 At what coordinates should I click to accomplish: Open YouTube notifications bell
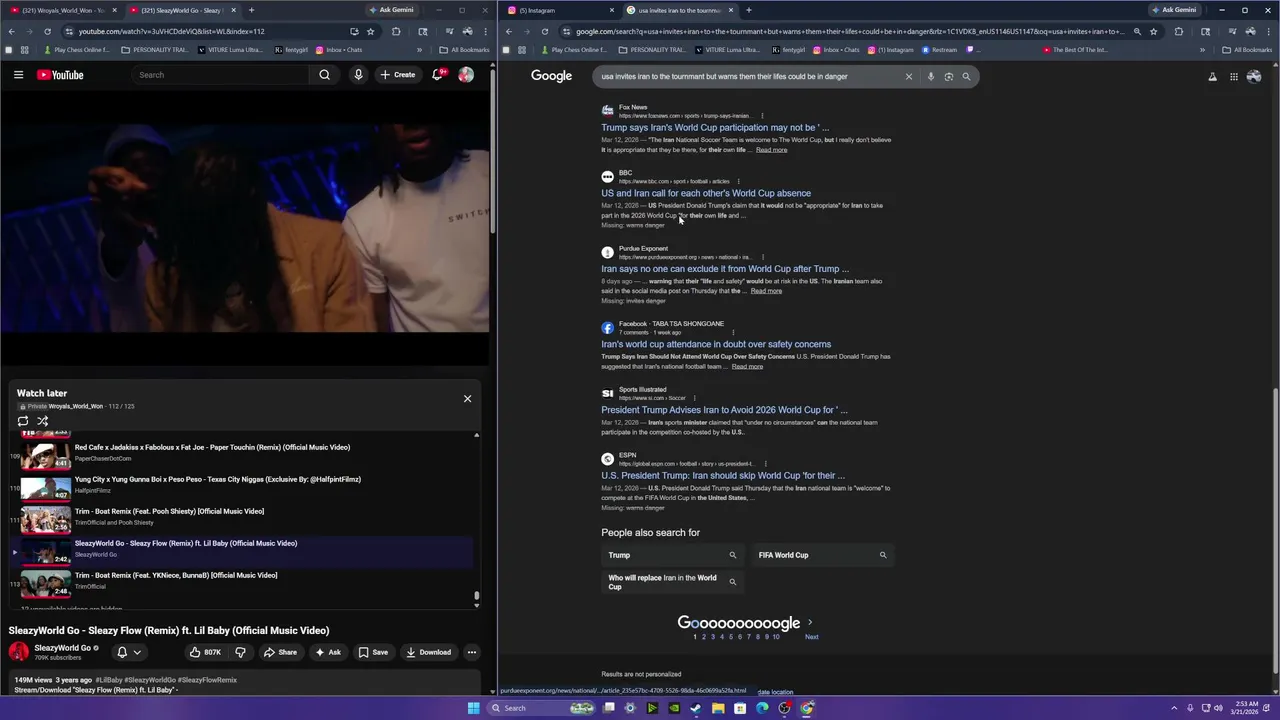click(x=438, y=75)
